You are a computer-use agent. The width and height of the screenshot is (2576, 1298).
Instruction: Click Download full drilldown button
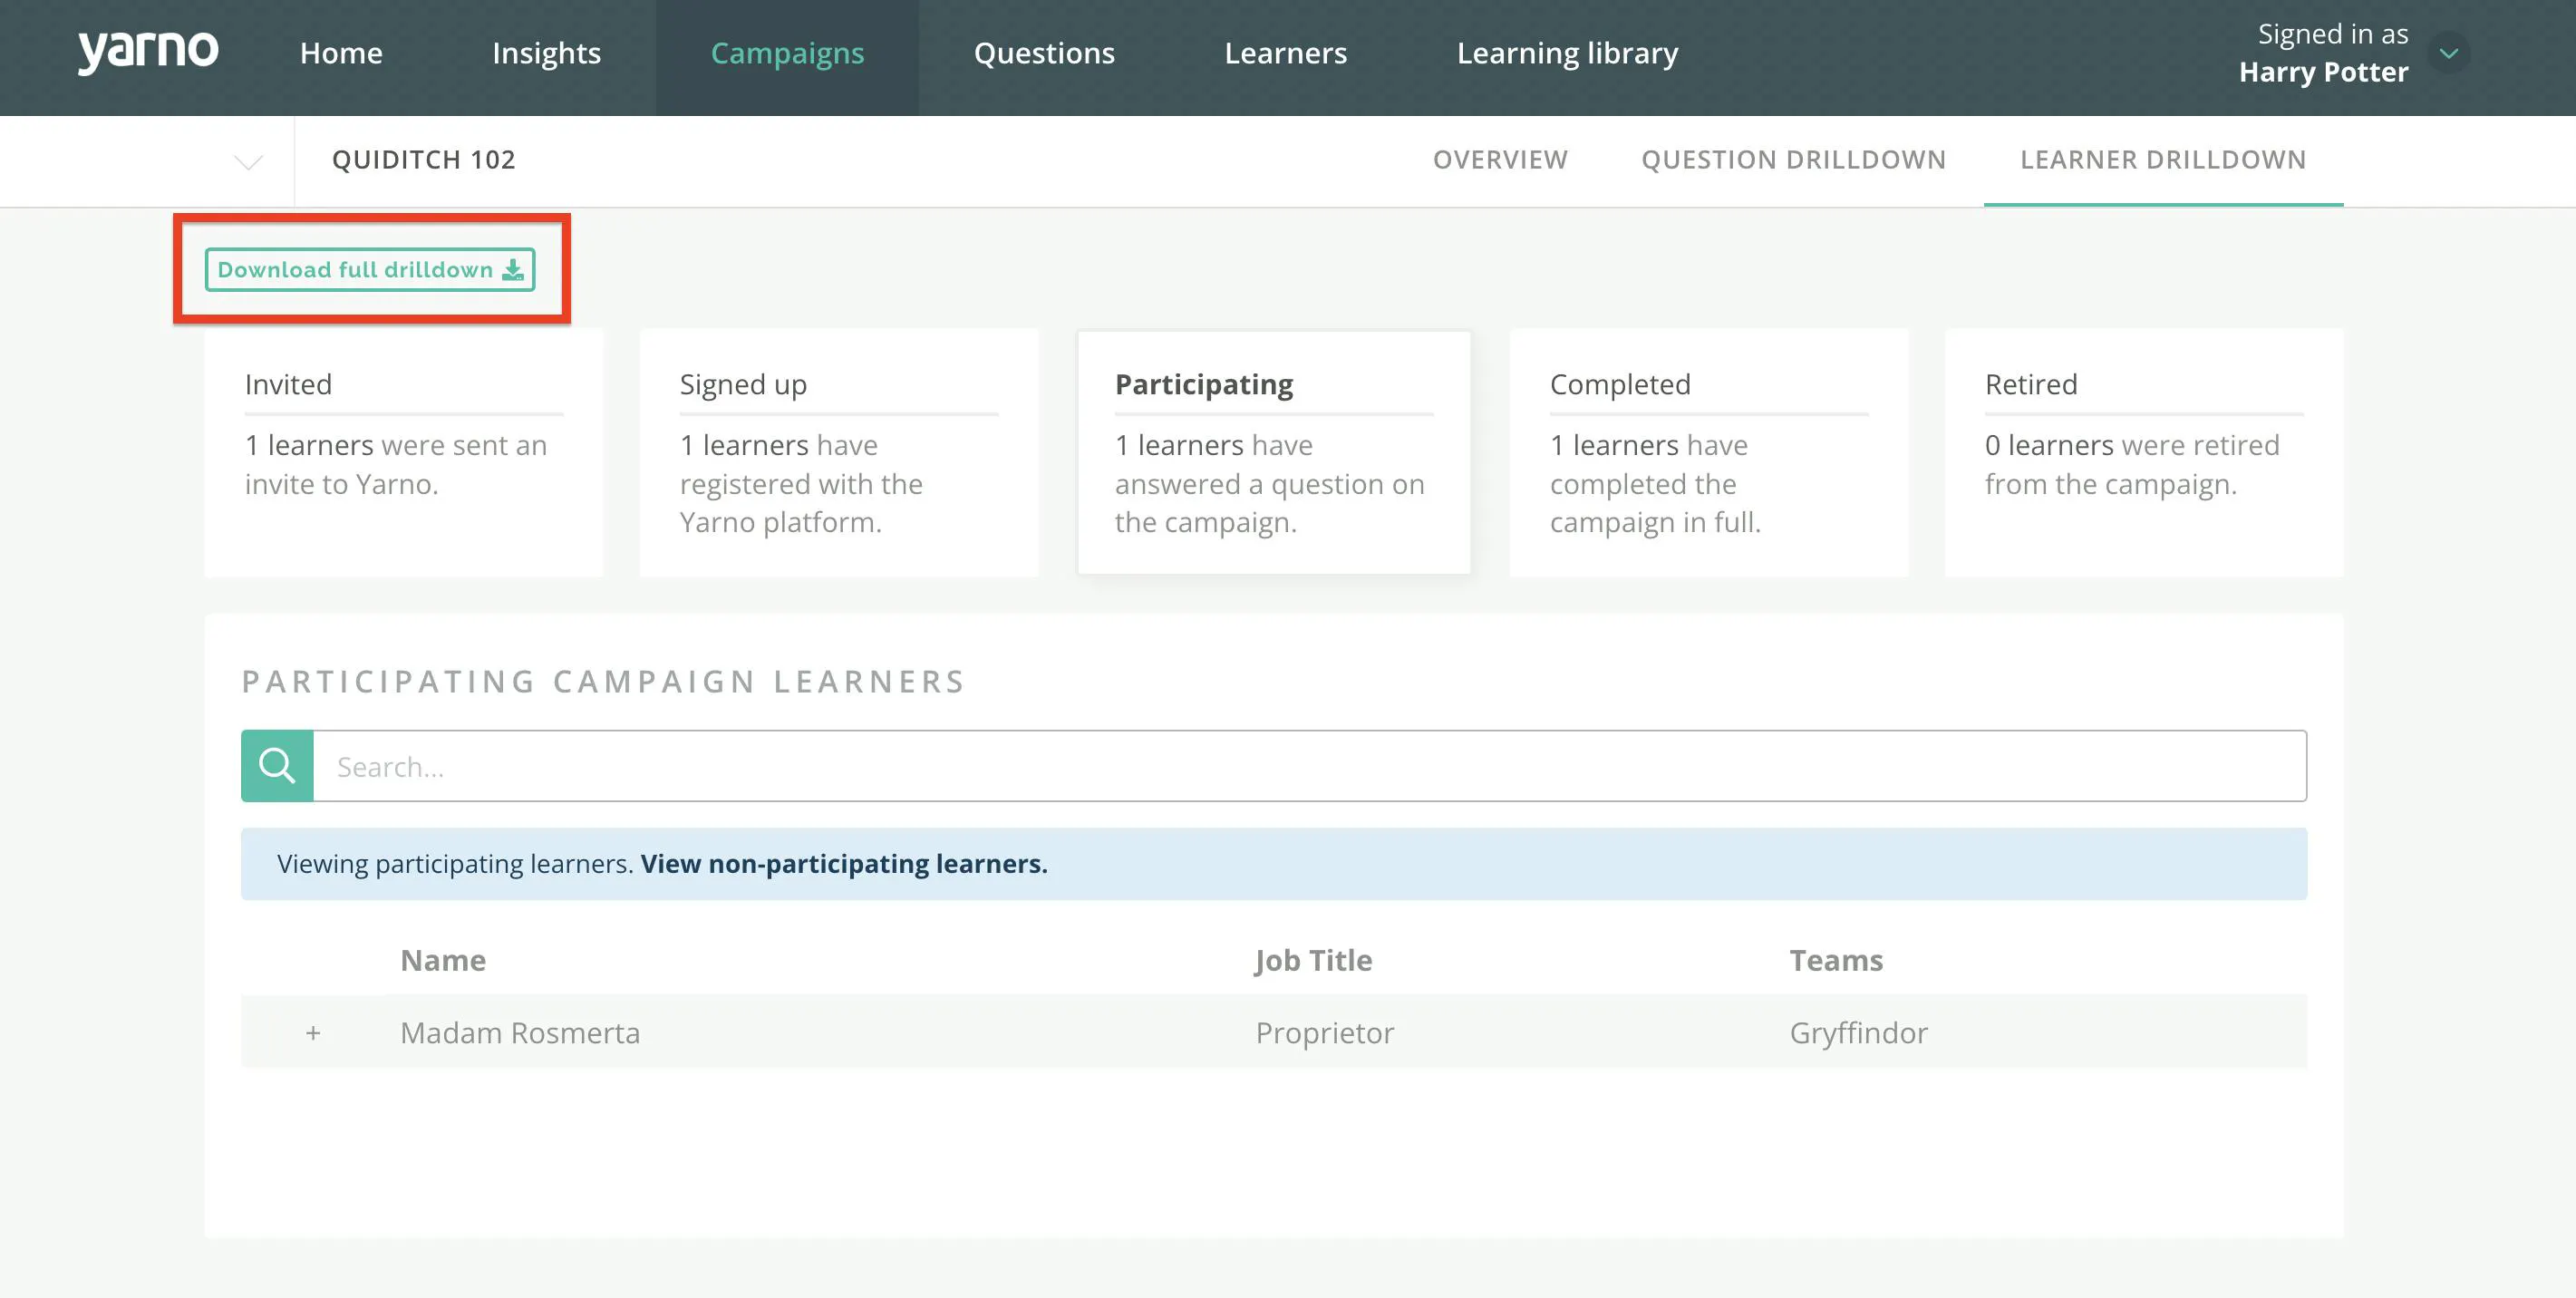(x=370, y=270)
